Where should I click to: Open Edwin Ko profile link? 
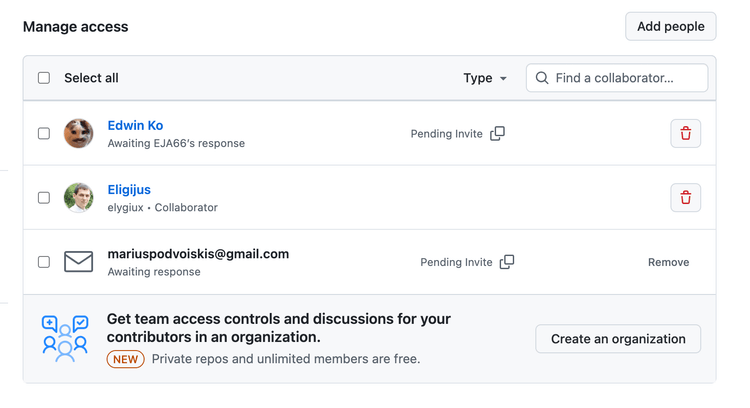[135, 125]
